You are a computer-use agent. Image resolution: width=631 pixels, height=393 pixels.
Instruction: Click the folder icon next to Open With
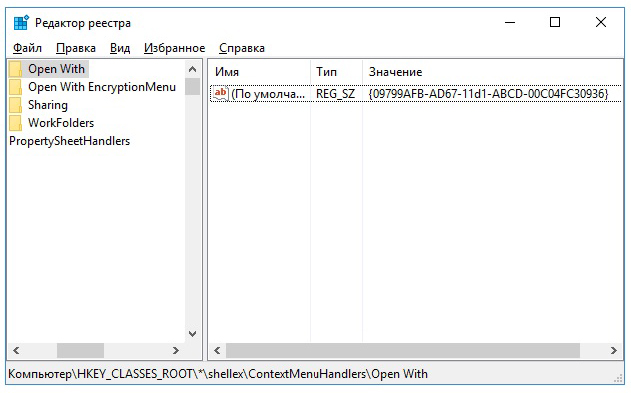coord(16,69)
